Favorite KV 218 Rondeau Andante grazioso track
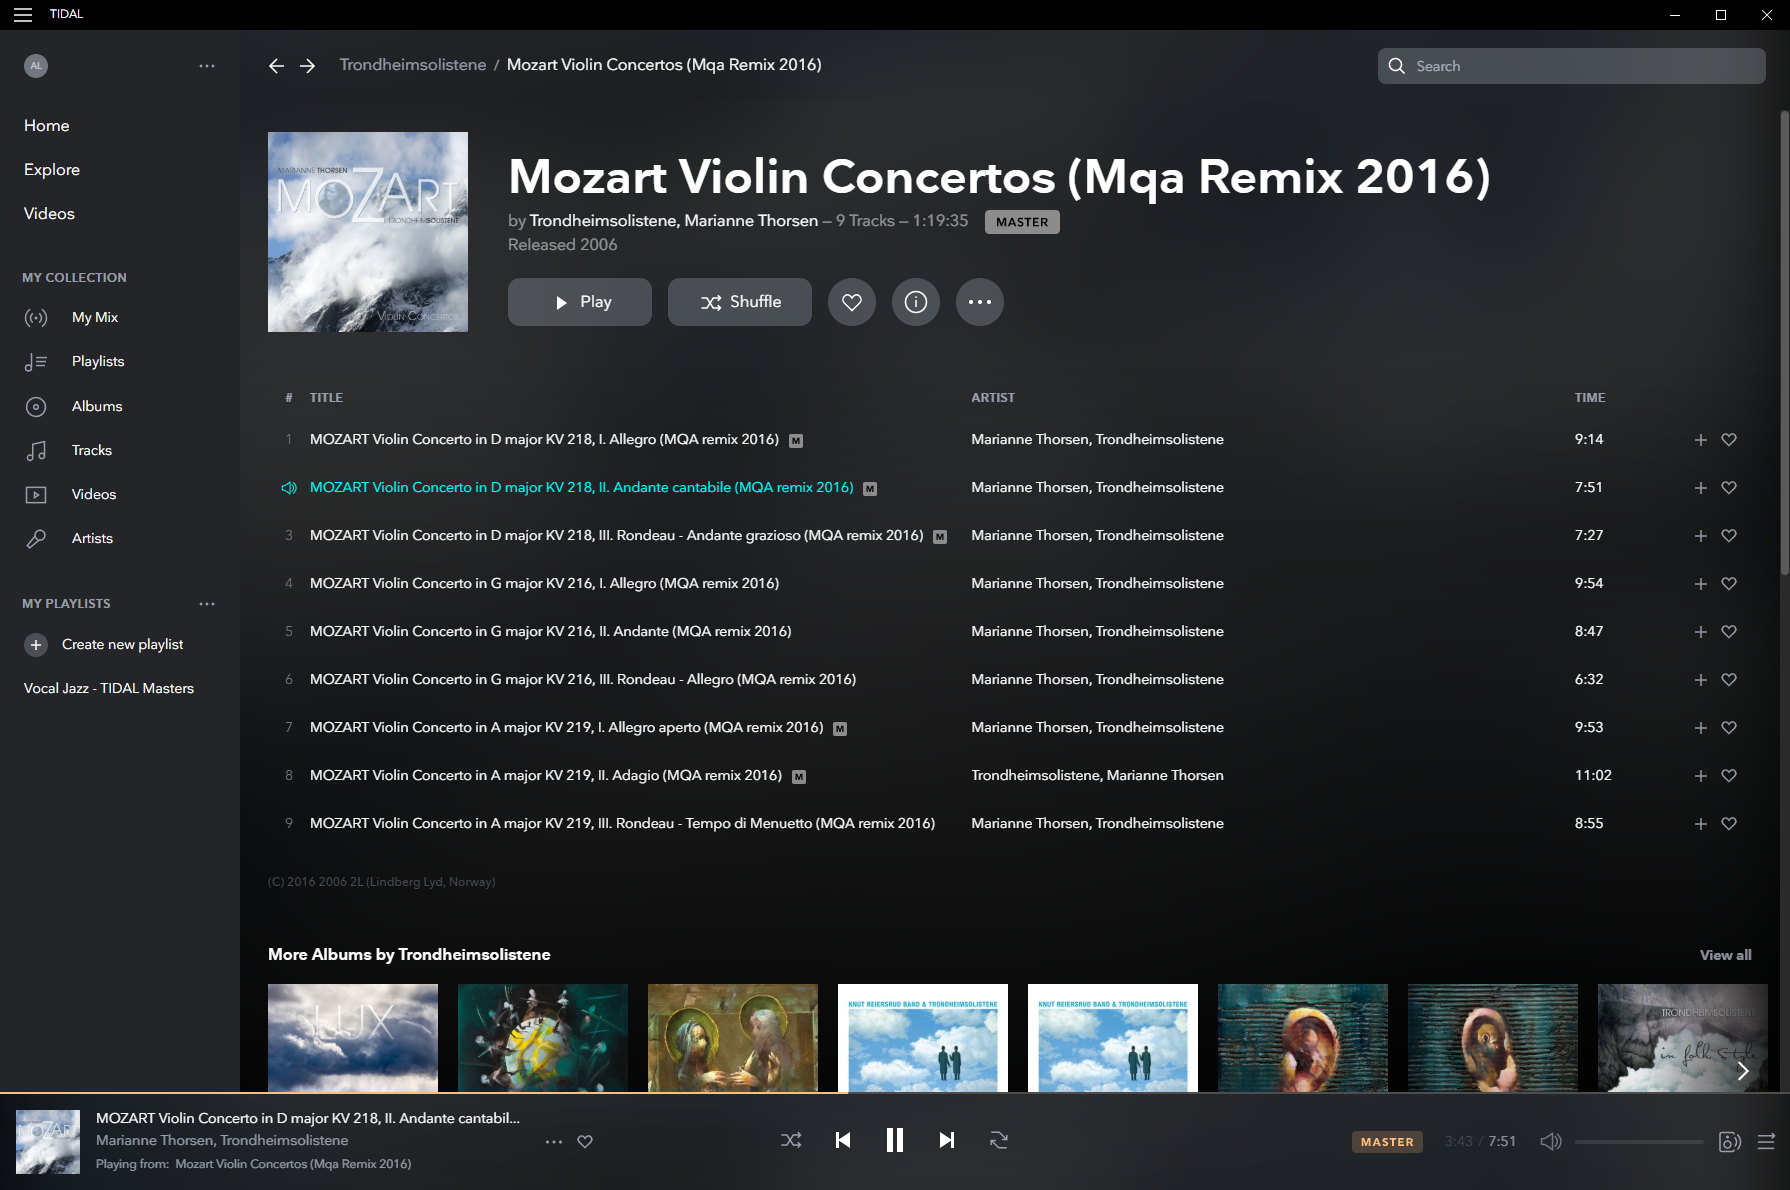The image size is (1790, 1190). pyautogui.click(x=1729, y=536)
